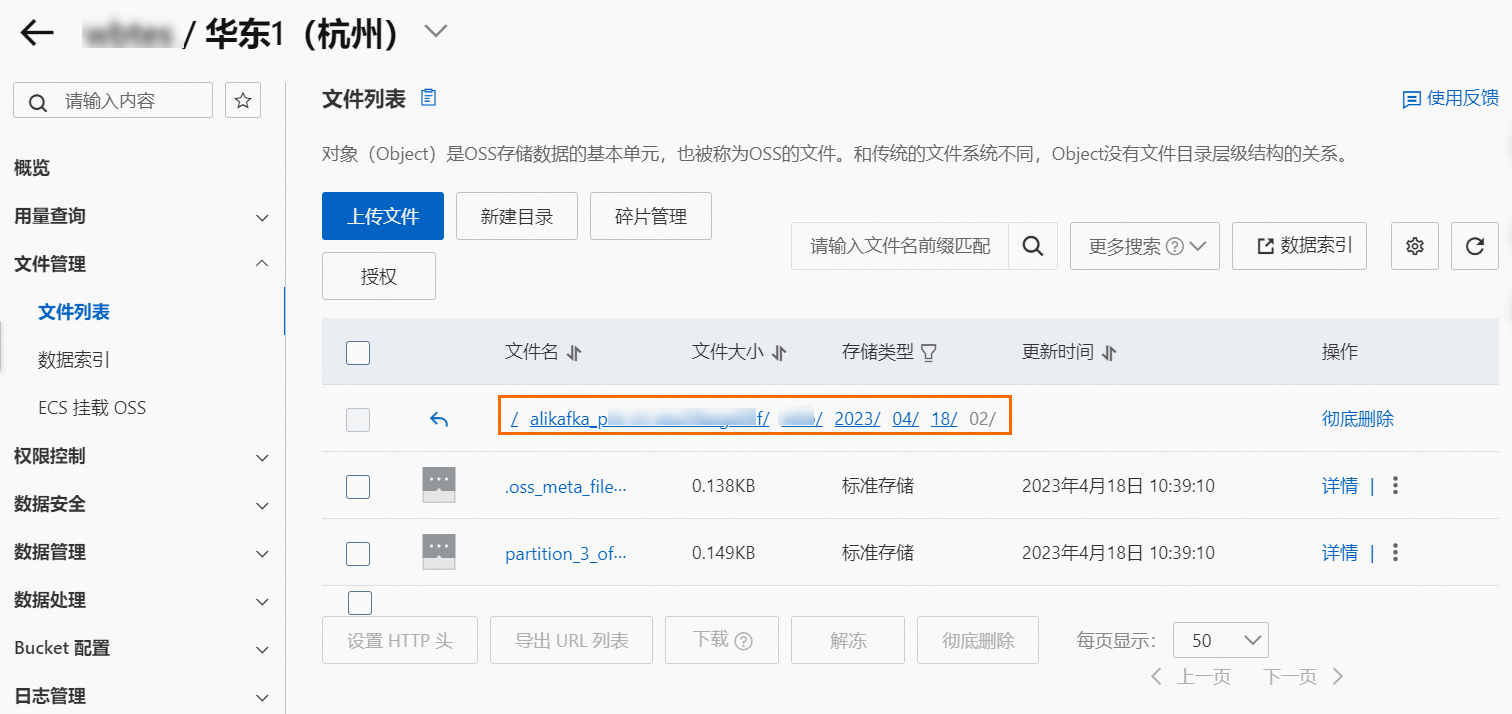Click the partition_3_of file type icon
The height and width of the screenshot is (714, 1512).
pos(439,552)
